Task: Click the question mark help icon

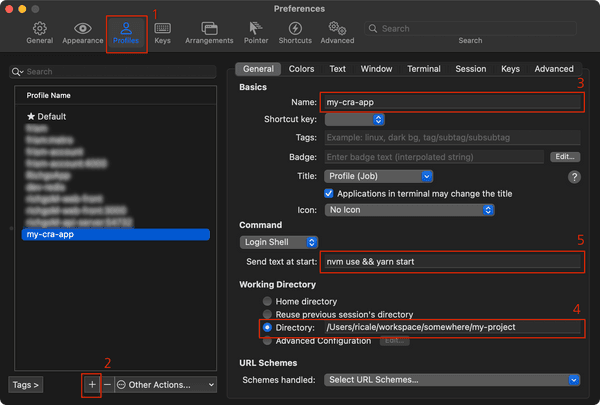Action: point(574,177)
